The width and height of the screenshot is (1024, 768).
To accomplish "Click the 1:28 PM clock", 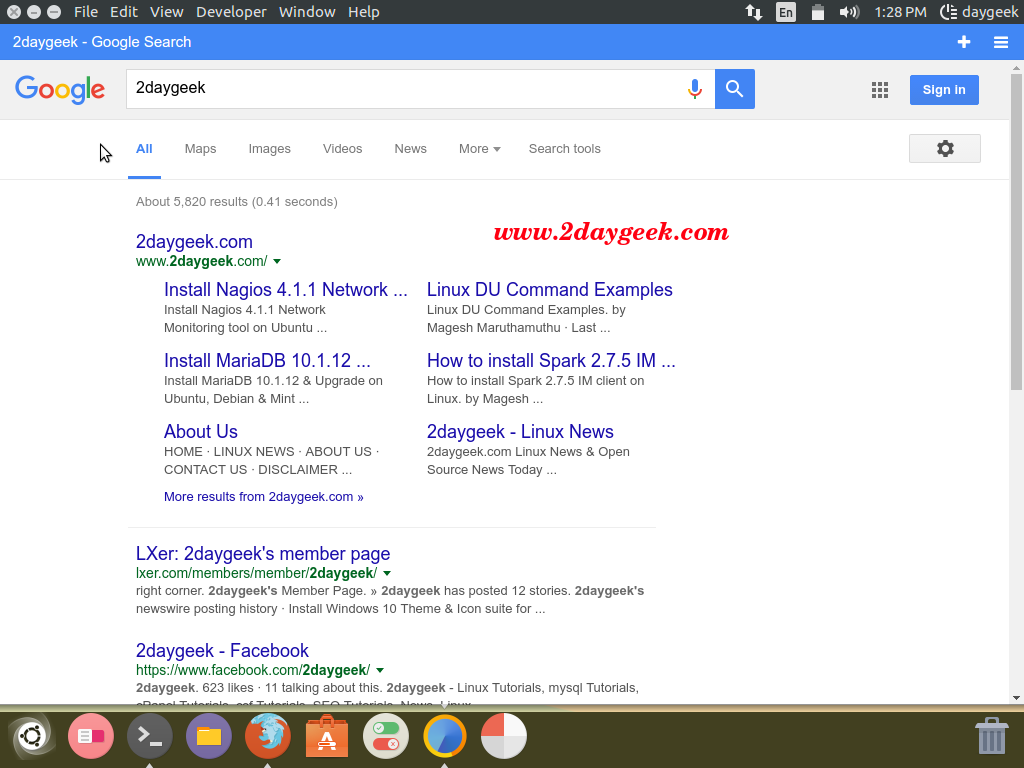I will point(900,12).
